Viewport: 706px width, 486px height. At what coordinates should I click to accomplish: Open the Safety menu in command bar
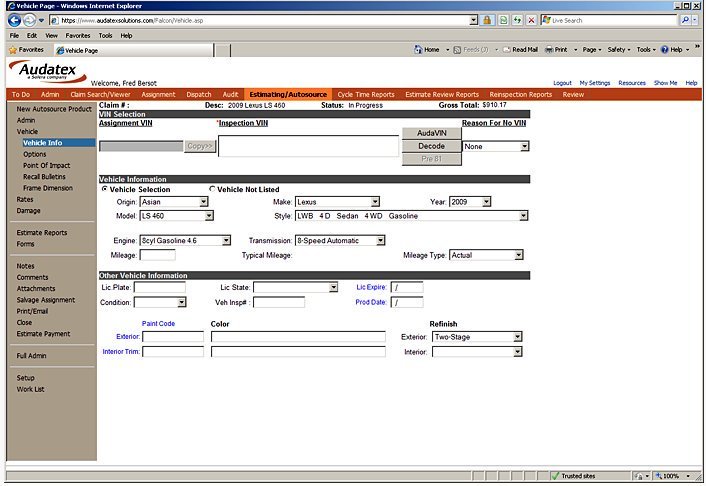coord(619,50)
